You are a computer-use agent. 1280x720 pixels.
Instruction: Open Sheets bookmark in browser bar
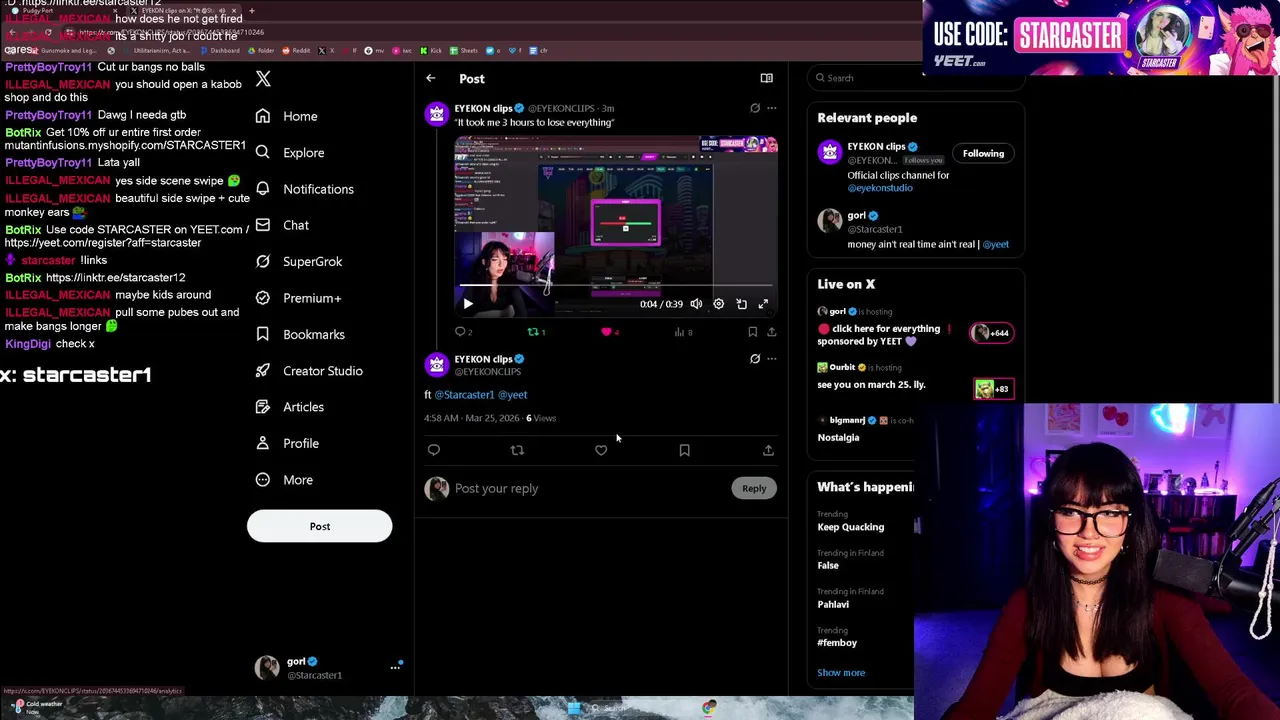click(x=464, y=50)
